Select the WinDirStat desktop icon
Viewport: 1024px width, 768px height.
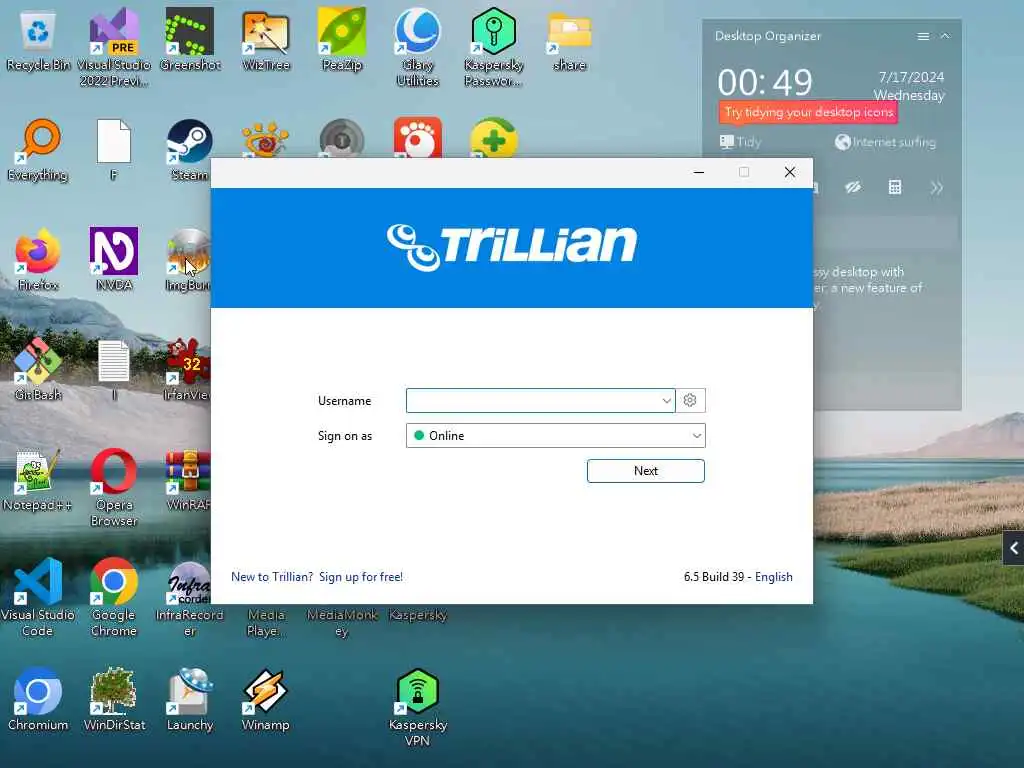click(114, 699)
